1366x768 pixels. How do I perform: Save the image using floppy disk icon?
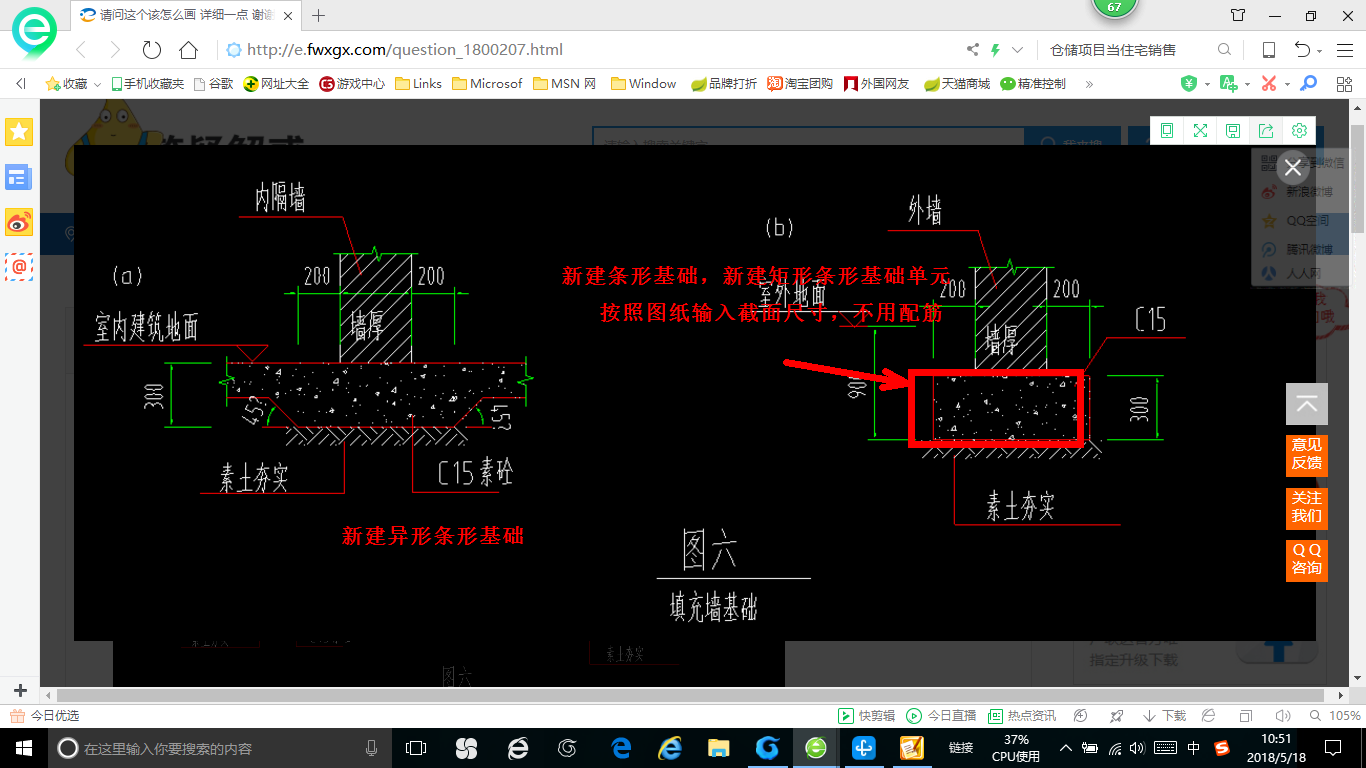pos(1233,131)
